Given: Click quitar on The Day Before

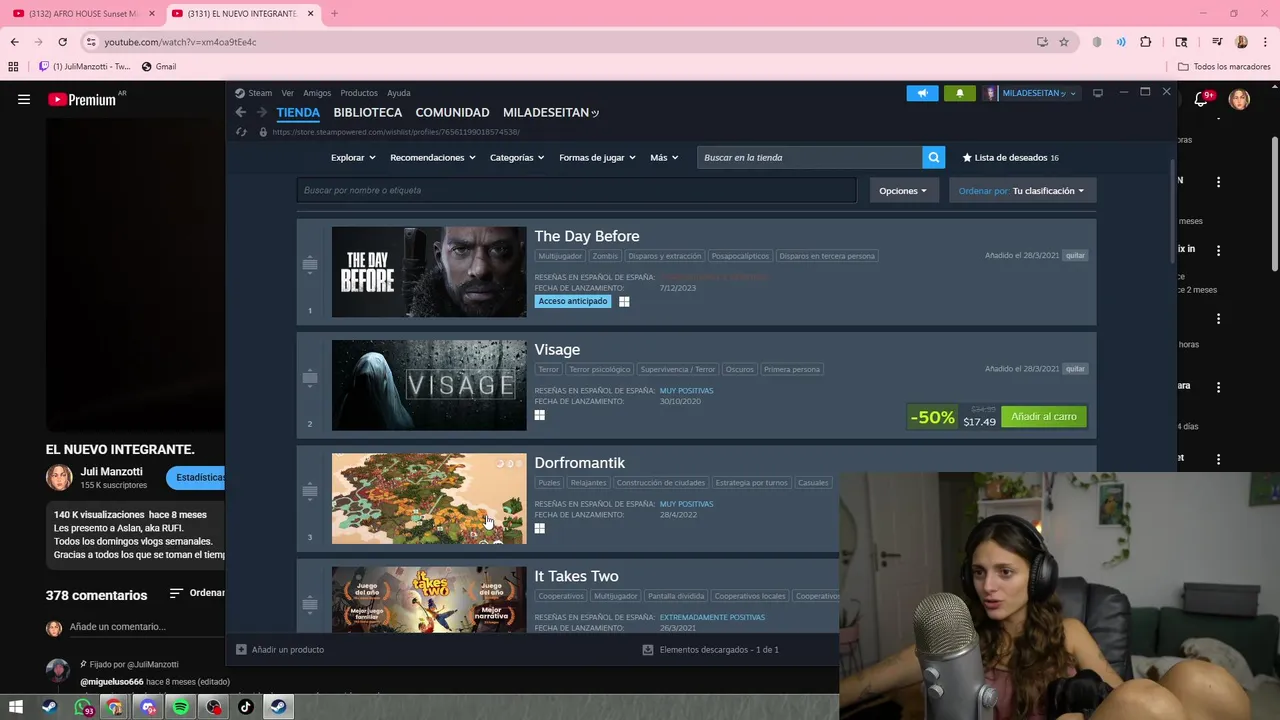Looking at the screenshot, I should [x=1075, y=256].
